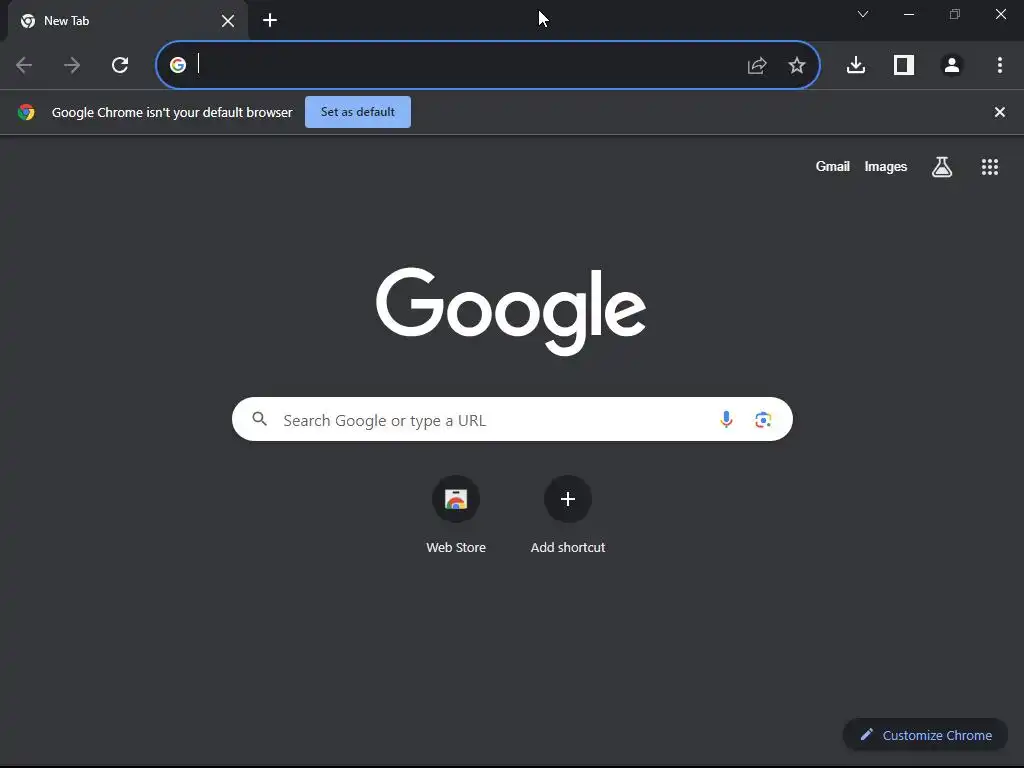1024x768 pixels.
Task: Select the New Tab tab
Action: click(127, 21)
